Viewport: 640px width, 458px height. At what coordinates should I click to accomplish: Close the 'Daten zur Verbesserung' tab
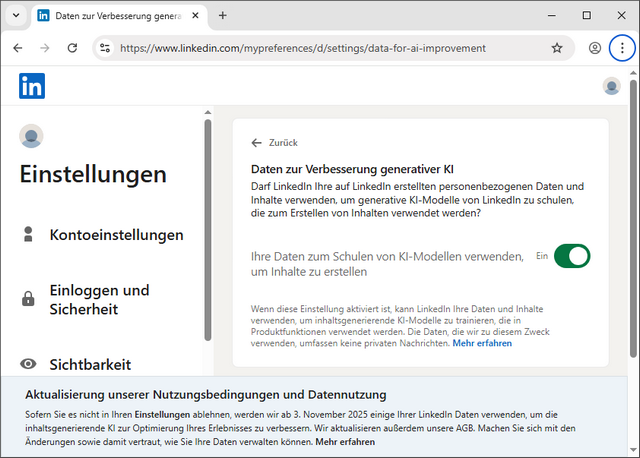tap(196, 16)
